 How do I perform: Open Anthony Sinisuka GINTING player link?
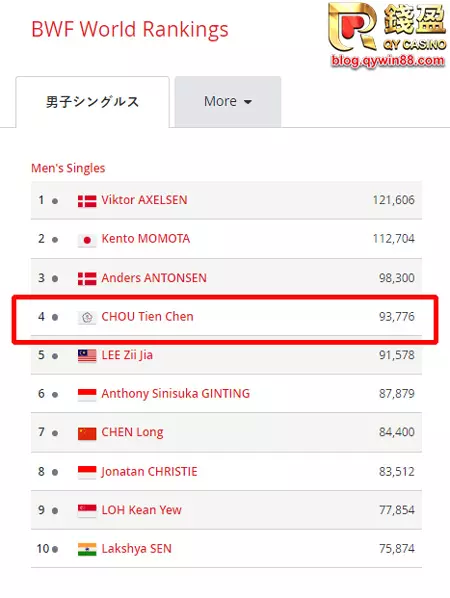[x=175, y=394]
